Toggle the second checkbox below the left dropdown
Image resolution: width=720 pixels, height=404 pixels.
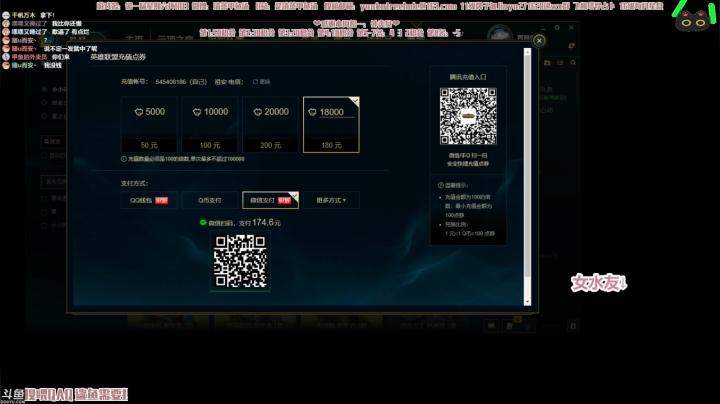(x=45, y=212)
